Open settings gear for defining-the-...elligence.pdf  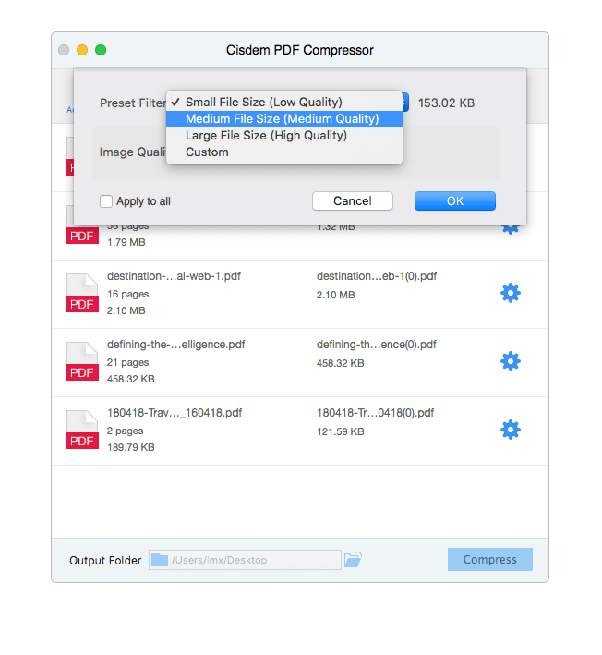(511, 361)
